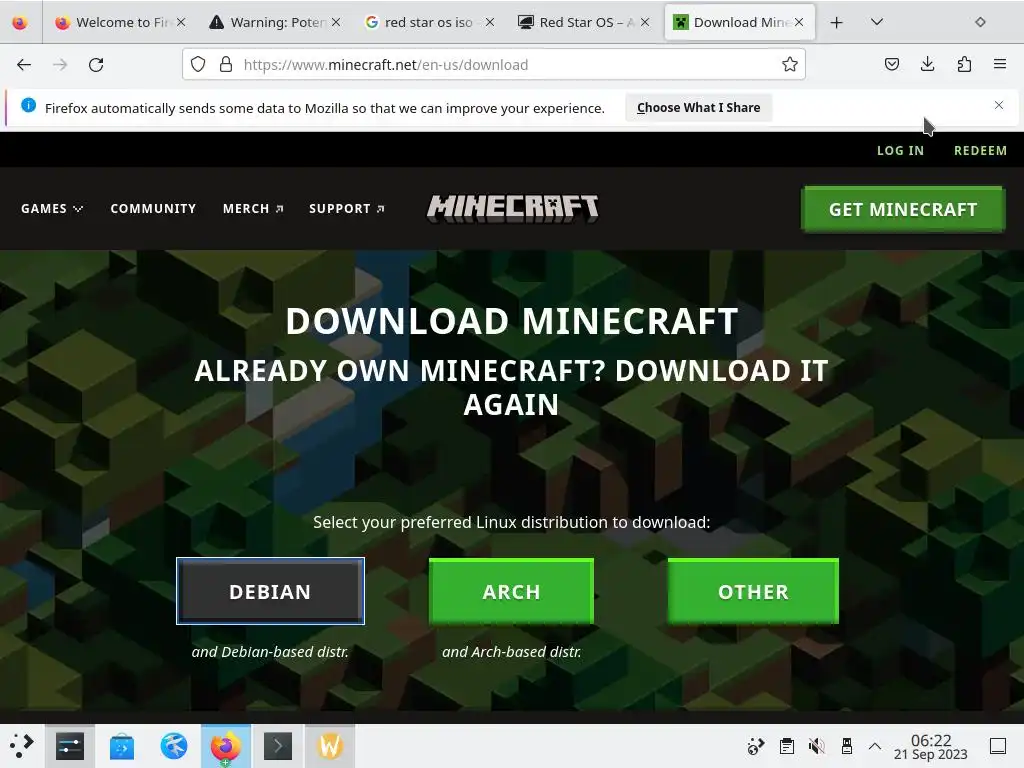The width and height of the screenshot is (1024, 768).
Task: Launch Konqueror browser from taskbar
Action: point(174,746)
